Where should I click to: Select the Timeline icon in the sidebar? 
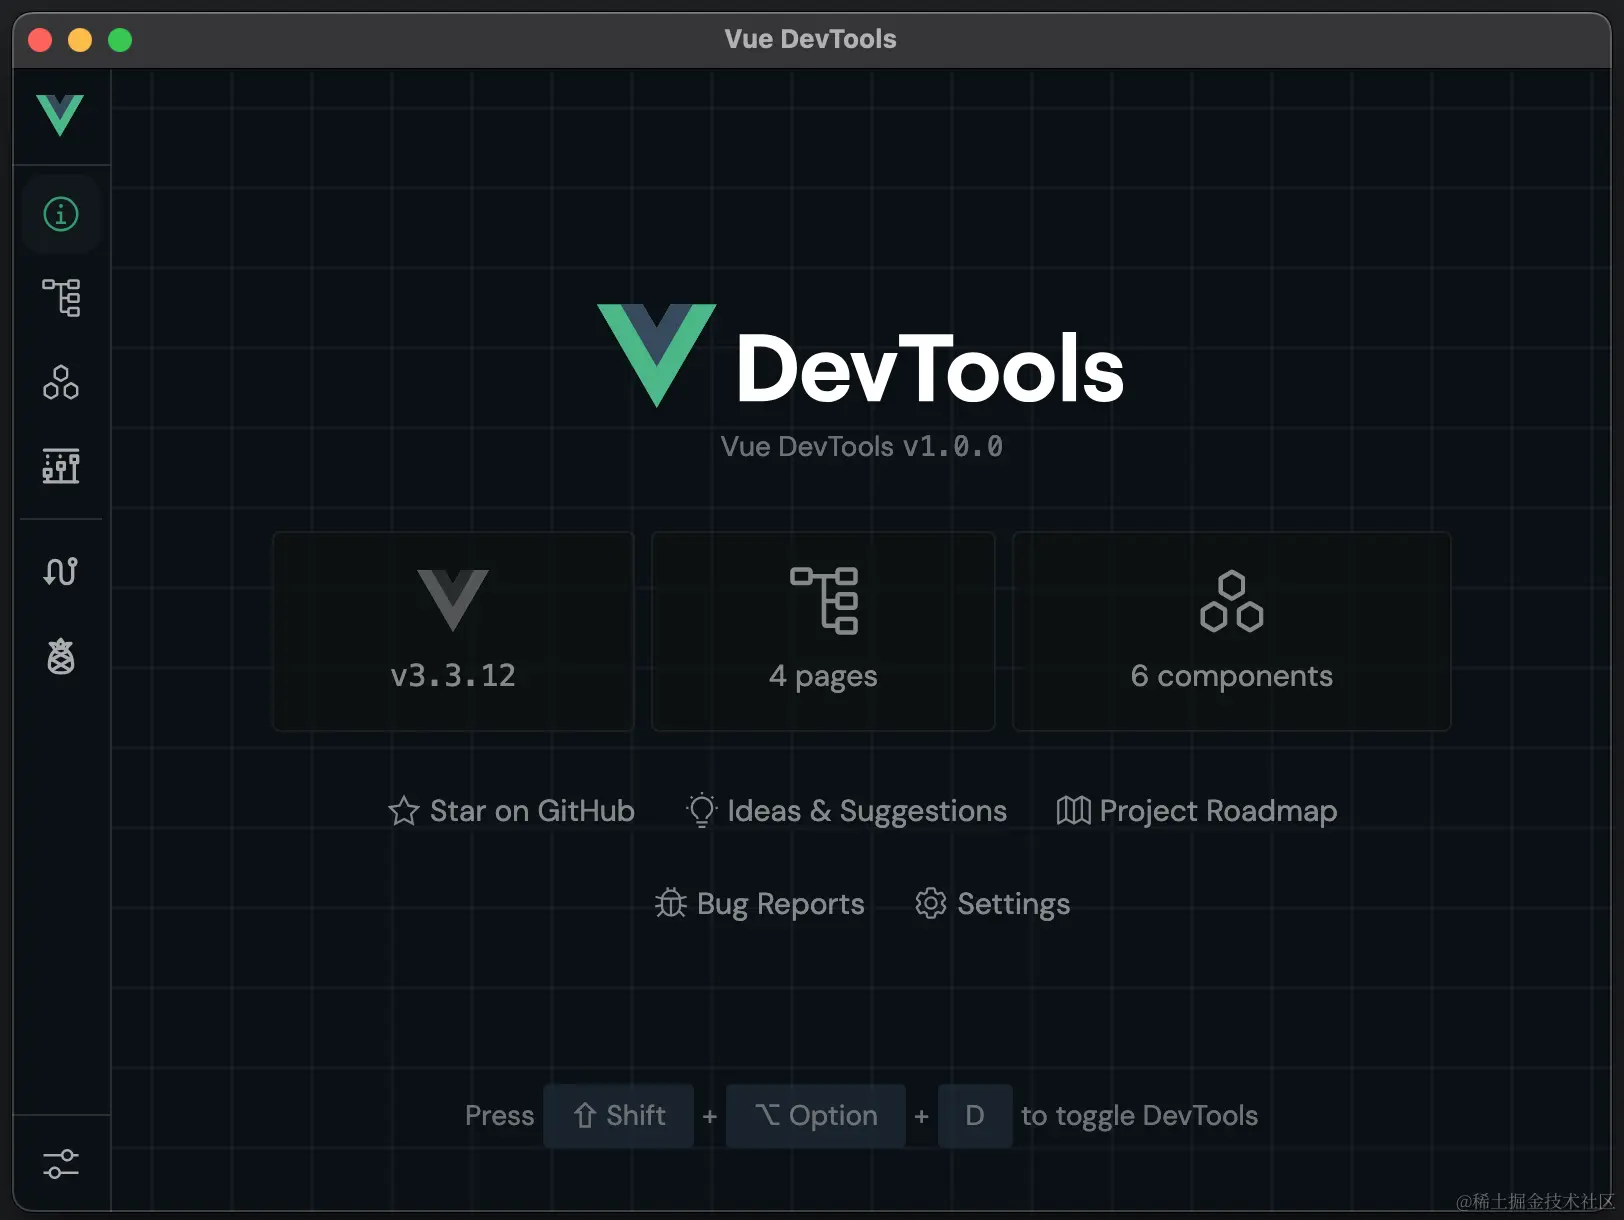click(60, 466)
